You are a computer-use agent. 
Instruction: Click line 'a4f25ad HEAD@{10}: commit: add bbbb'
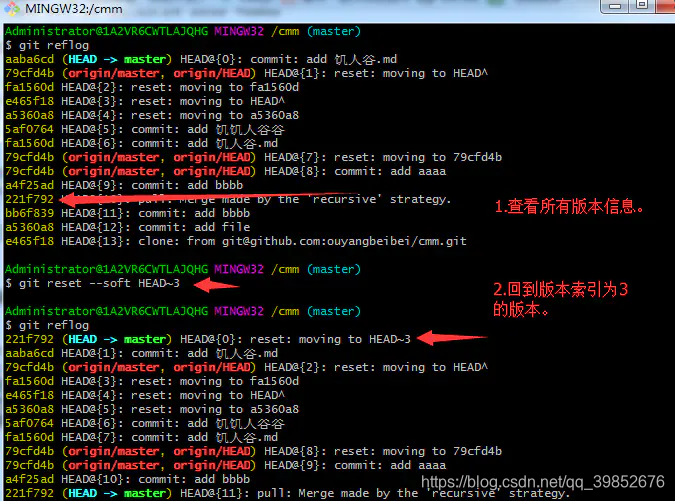pyautogui.click(x=127, y=479)
